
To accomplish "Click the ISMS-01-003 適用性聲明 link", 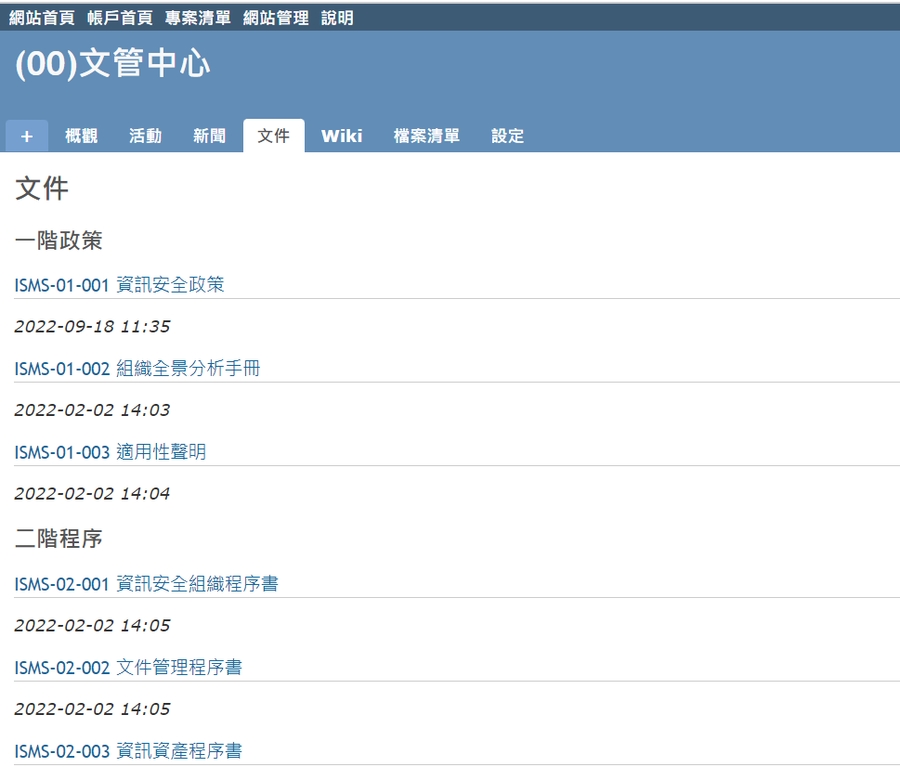I will 110,452.
